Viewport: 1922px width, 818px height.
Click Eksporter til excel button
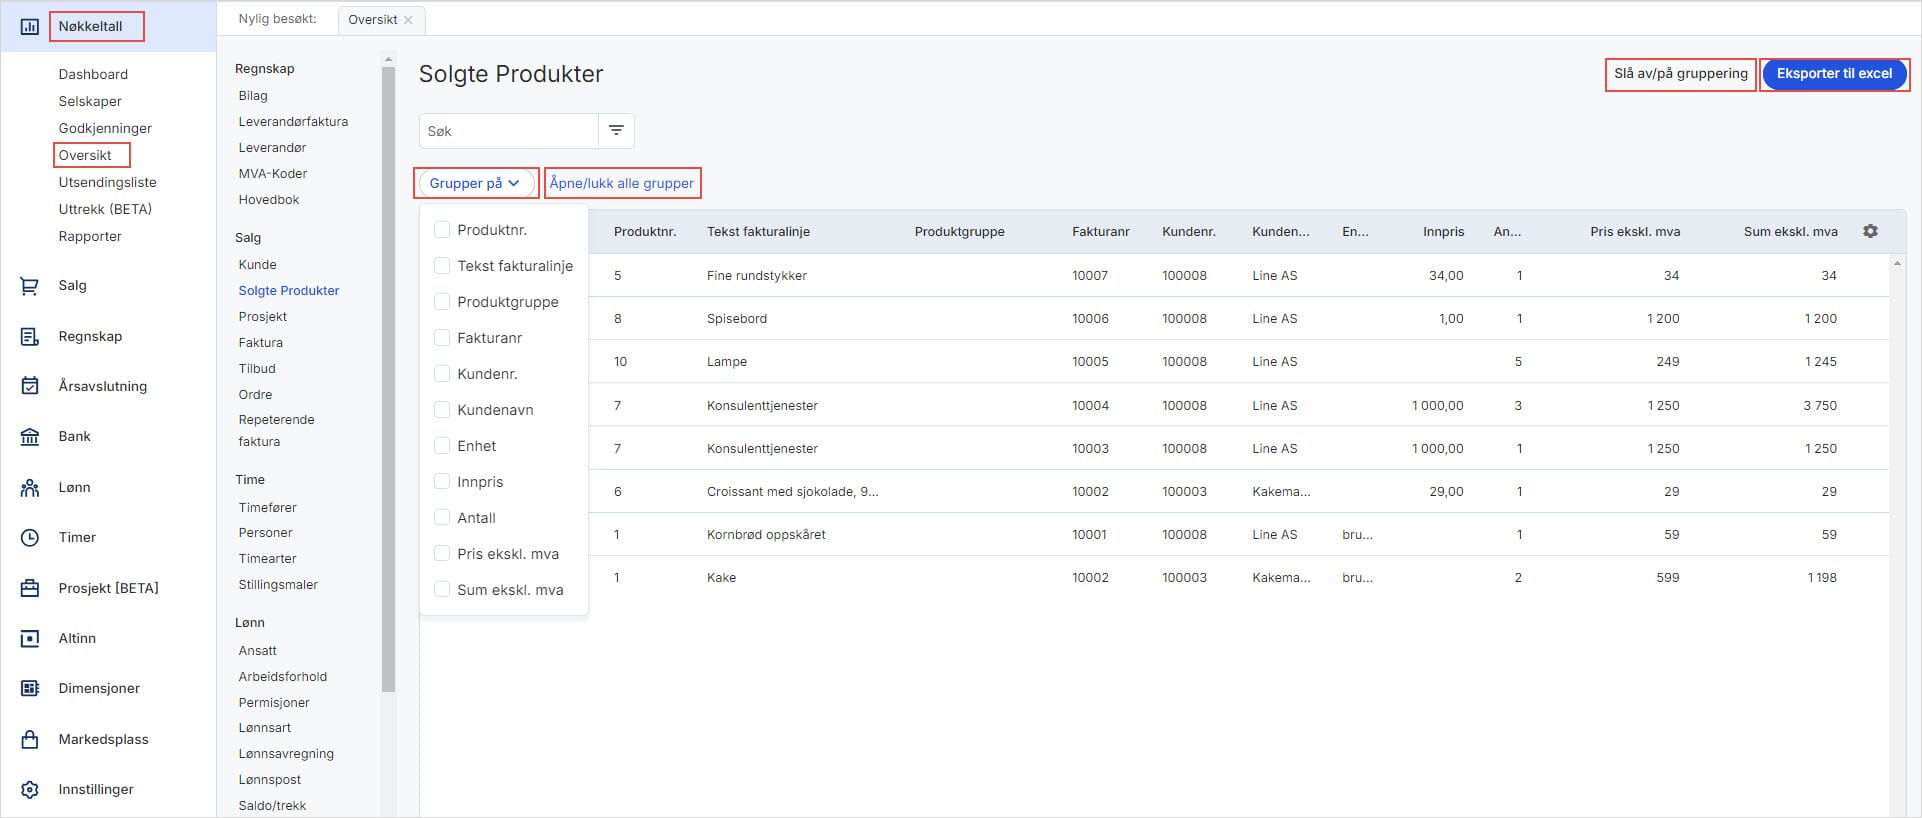(x=1833, y=74)
